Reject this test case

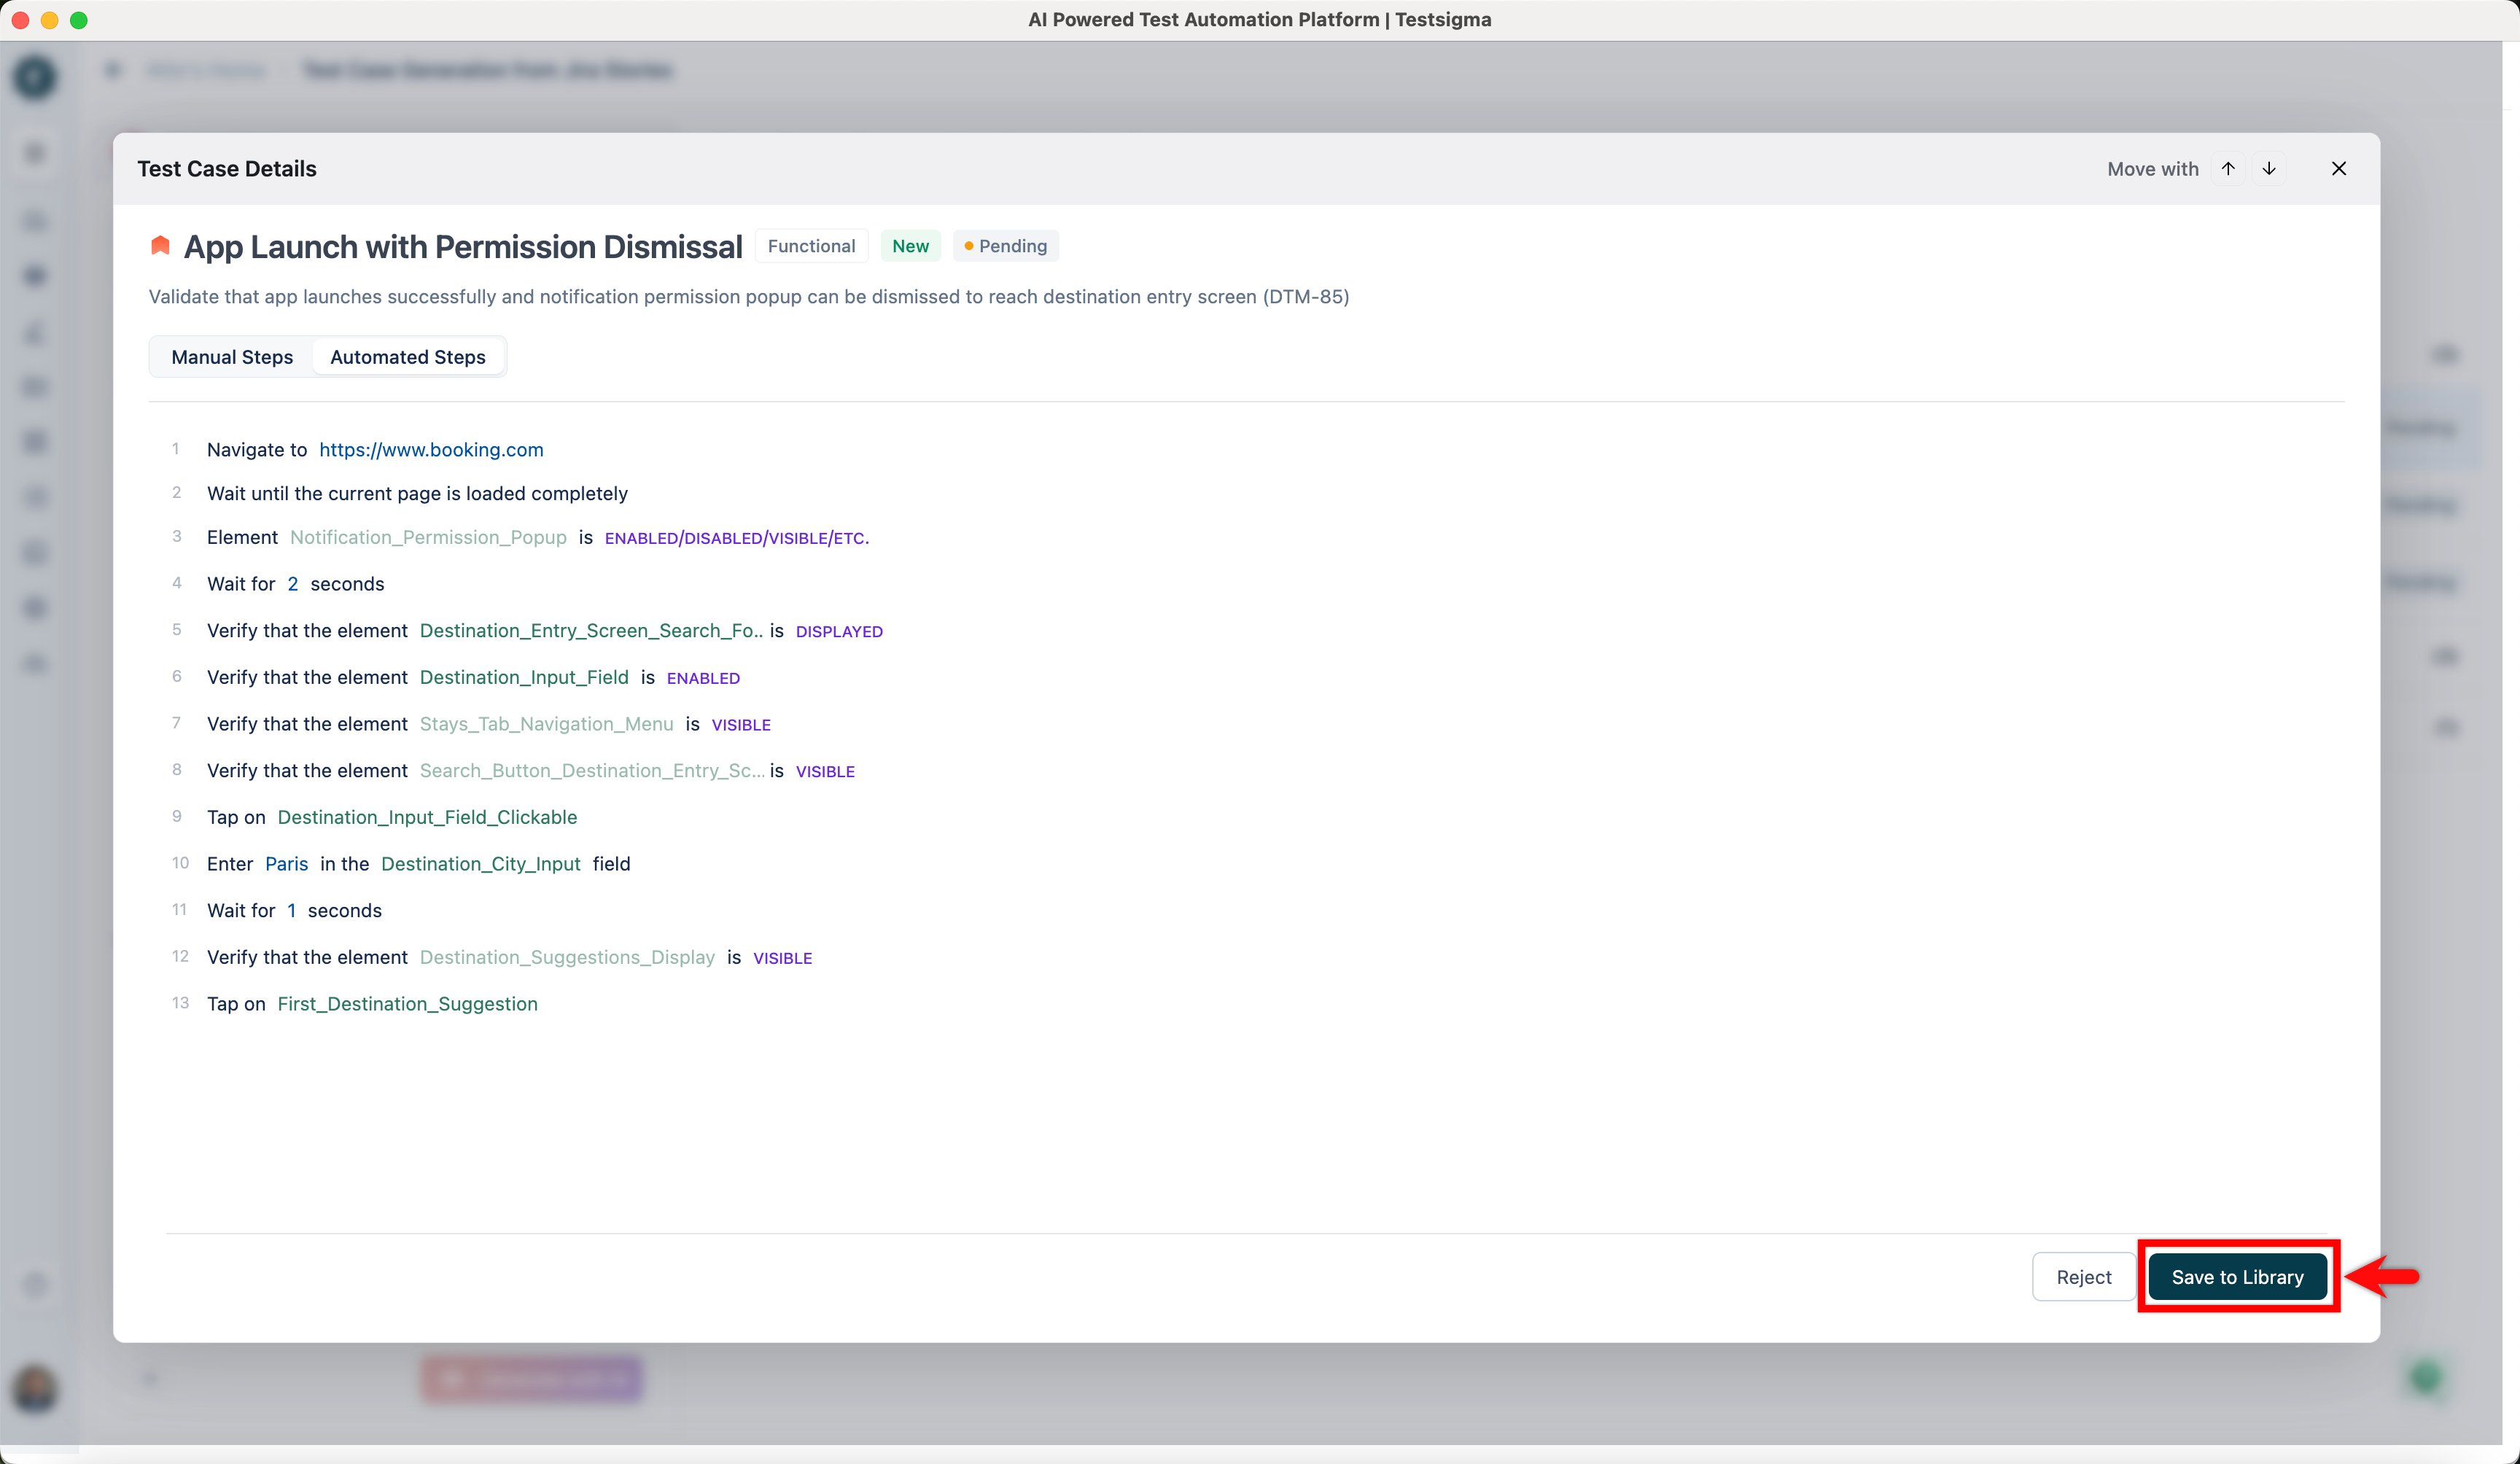click(2083, 1277)
